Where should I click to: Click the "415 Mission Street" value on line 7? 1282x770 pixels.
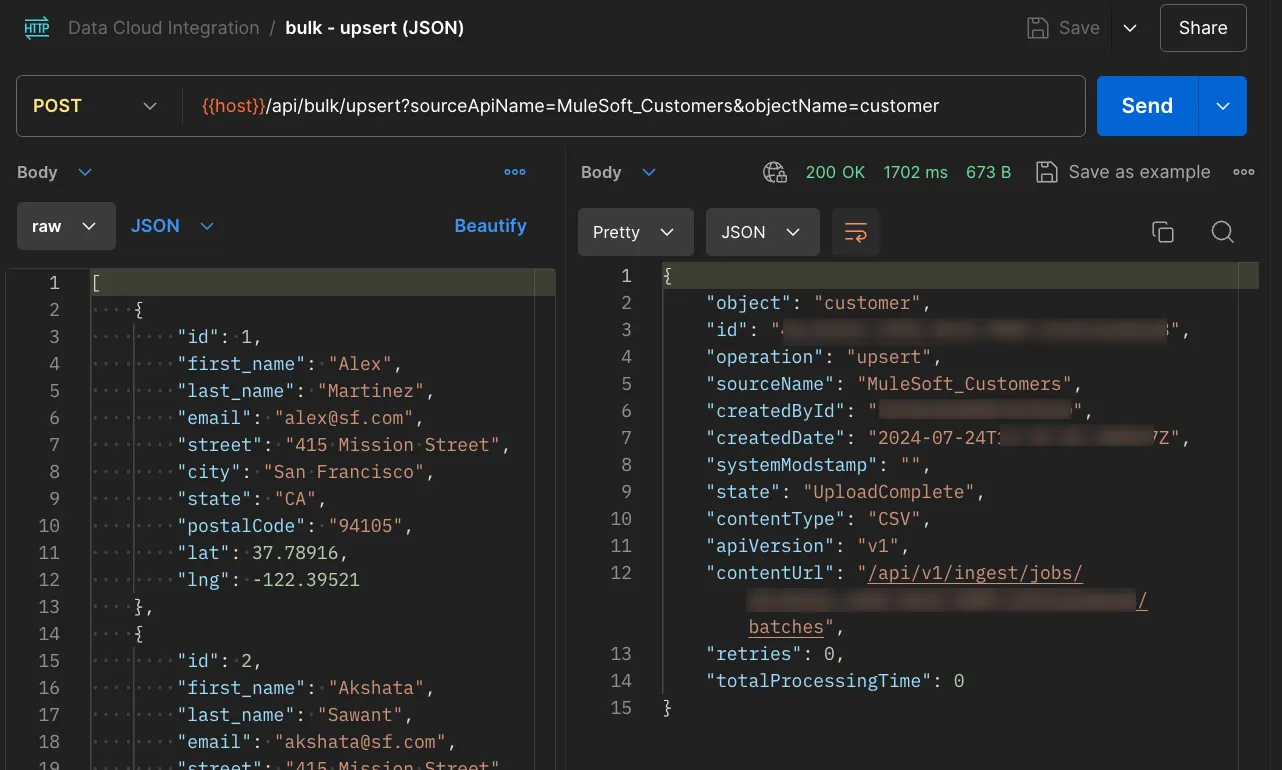click(393, 445)
